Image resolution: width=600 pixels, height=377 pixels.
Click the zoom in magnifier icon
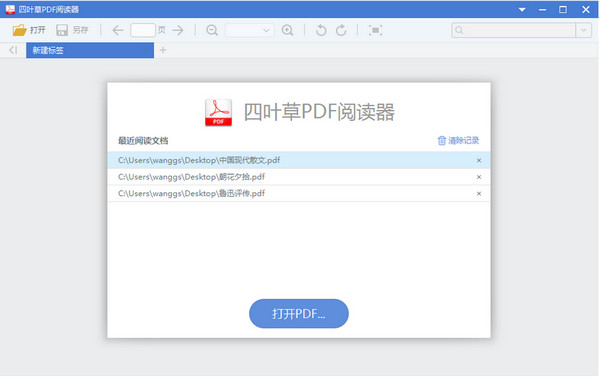point(287,30)
